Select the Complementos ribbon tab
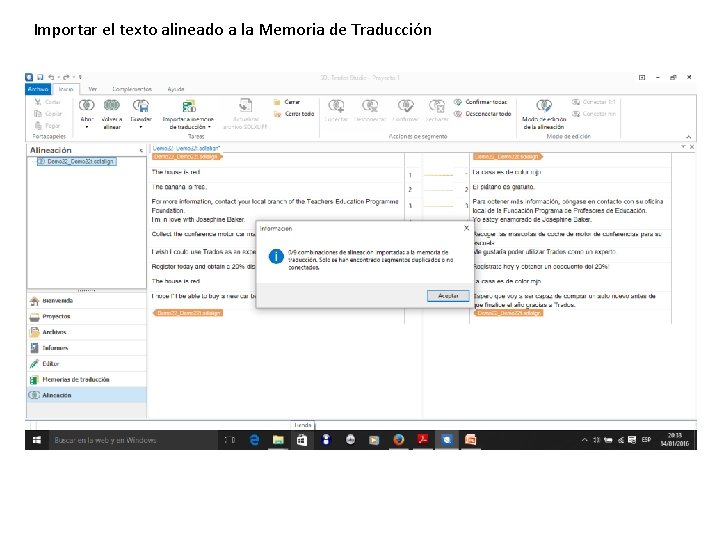Image resolution: width=720 pixels, height=540 pixels. coord(132,90)
